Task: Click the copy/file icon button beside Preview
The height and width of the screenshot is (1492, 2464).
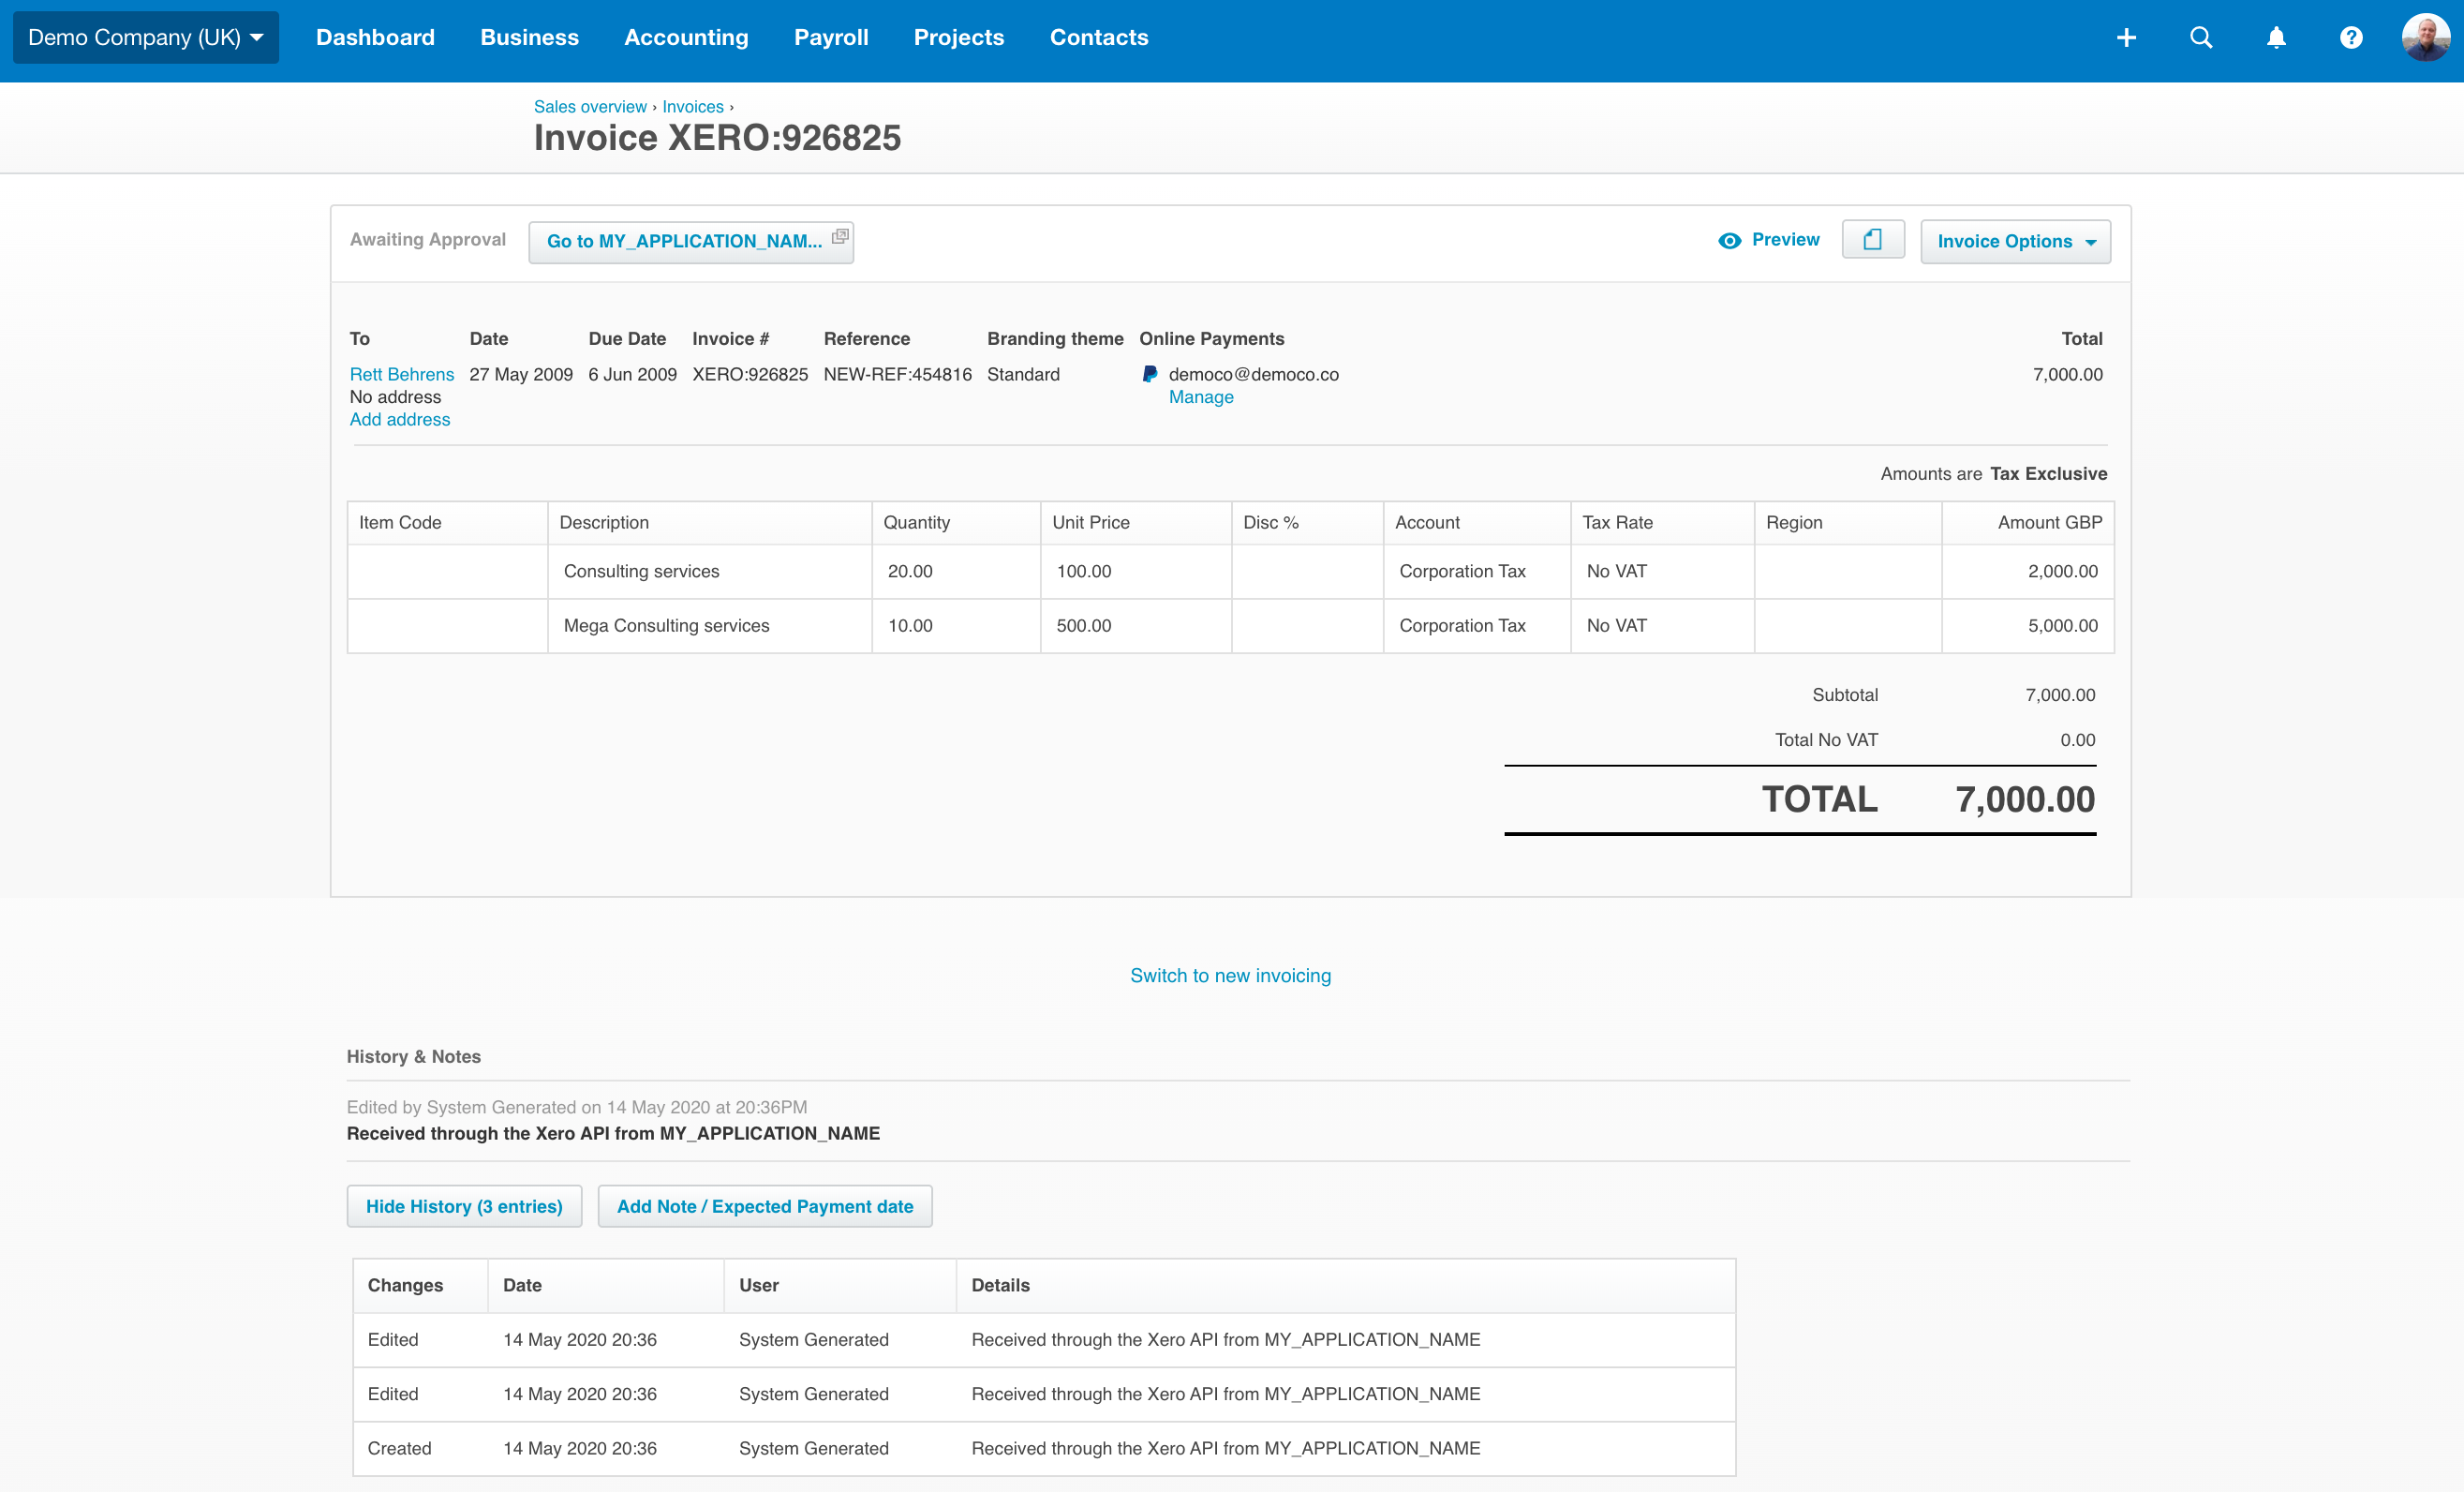Action: pyautogui.click(x=1873, y=240)
